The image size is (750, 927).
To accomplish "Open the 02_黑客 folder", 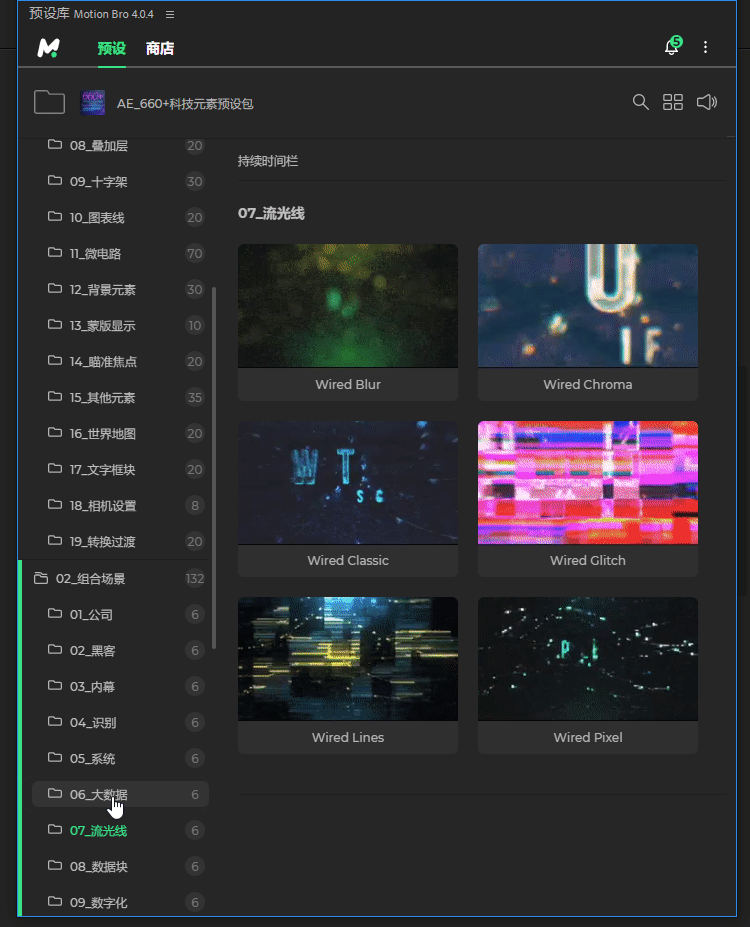I will [121, 651].
